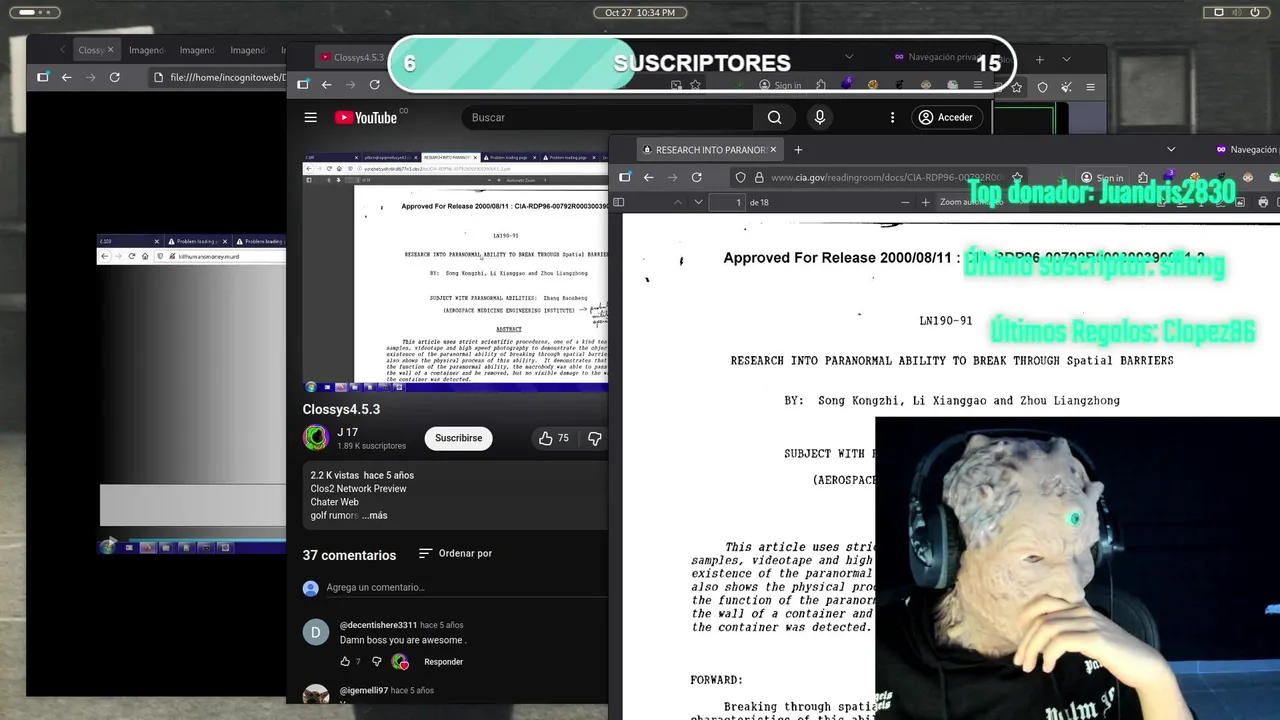Image resolution: width=1280 pixels, height=720 pixels.
Task: Print the PDF with printer icon
Action: tap(1263, 202)
